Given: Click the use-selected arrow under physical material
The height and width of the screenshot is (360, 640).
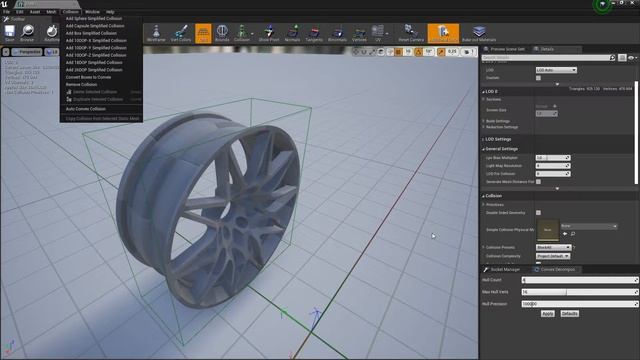Looking at the screenshot, I should 565,234.
